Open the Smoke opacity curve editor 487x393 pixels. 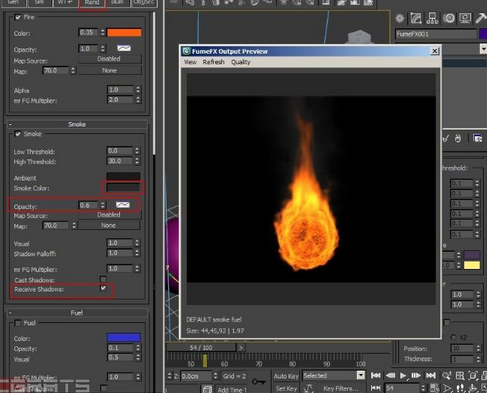123,205
